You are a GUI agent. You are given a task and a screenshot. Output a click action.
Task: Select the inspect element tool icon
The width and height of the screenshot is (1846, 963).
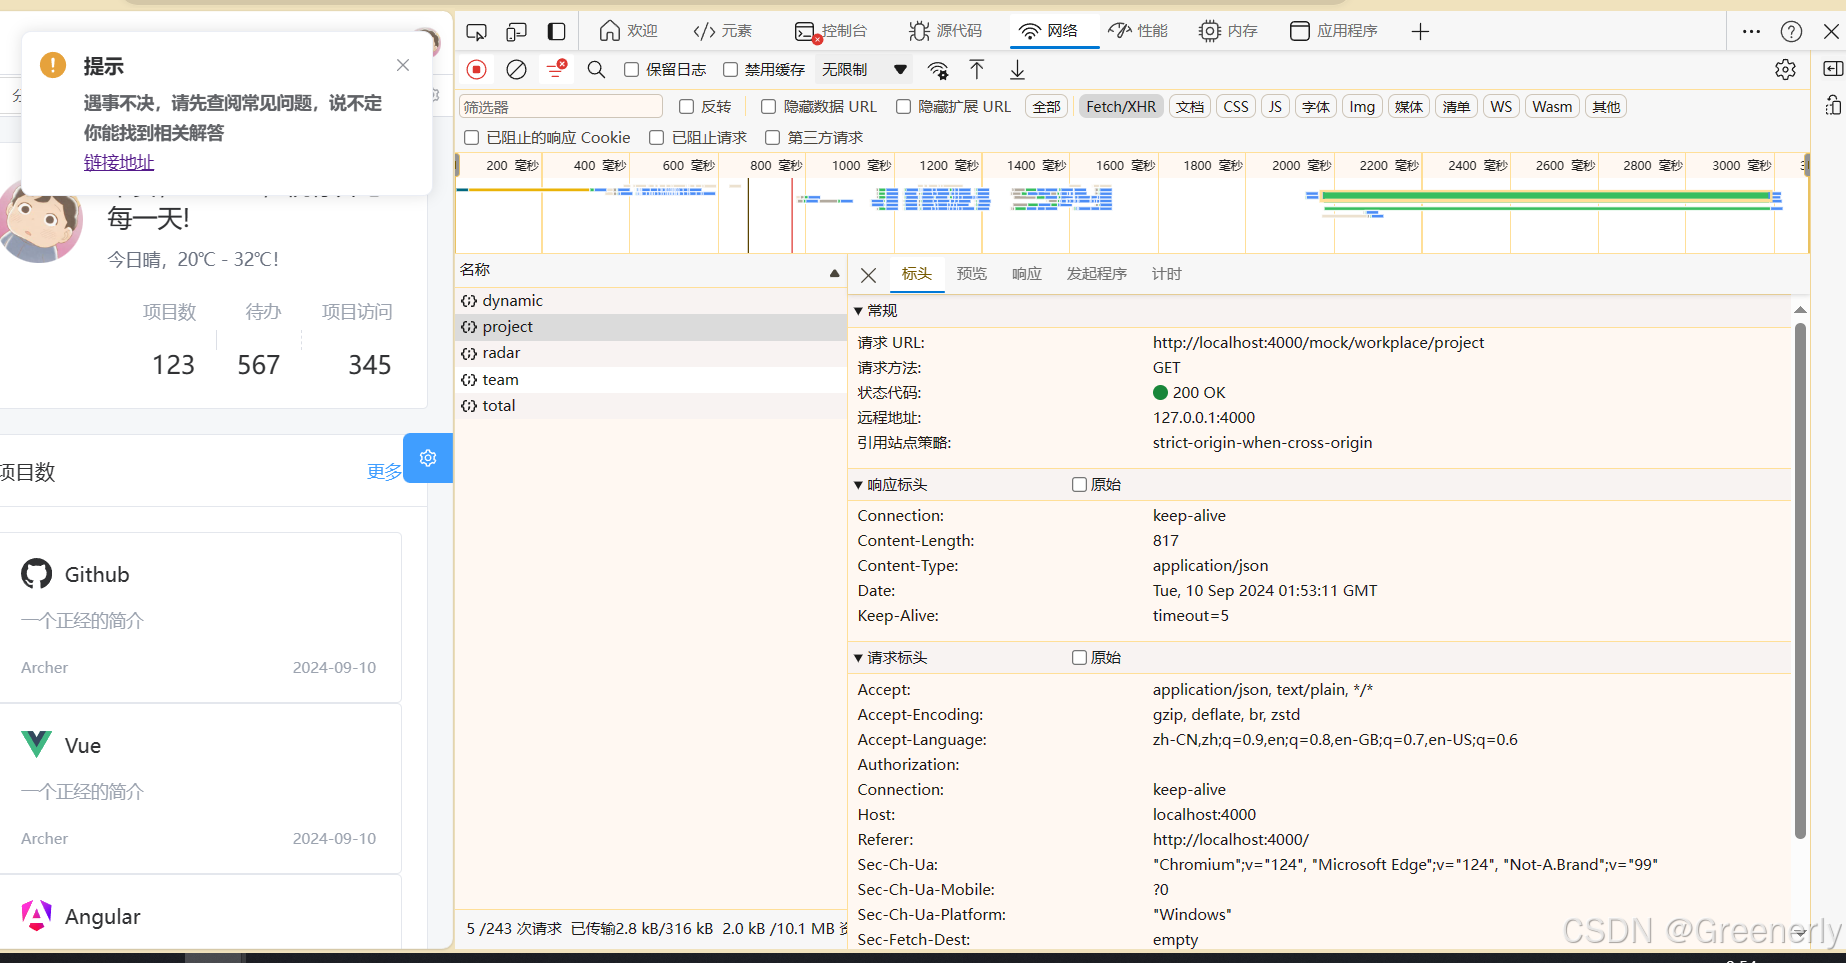pos(477,31)
